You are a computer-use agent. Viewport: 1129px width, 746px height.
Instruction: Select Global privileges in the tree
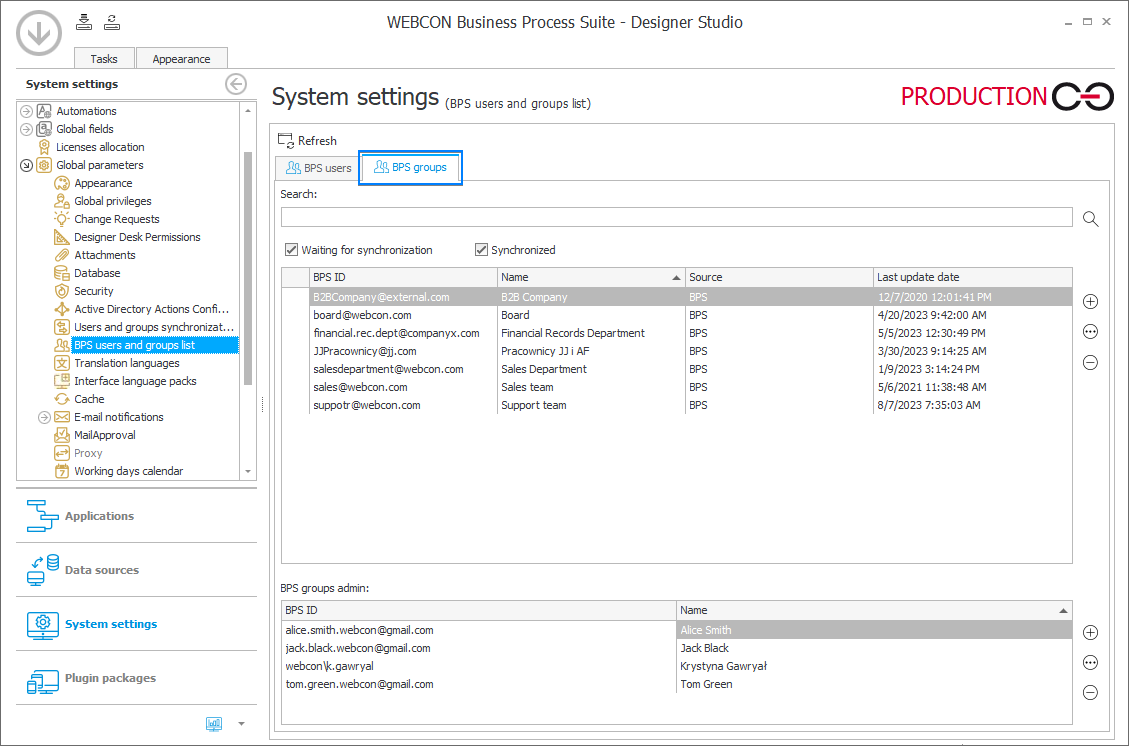point(113,201)
